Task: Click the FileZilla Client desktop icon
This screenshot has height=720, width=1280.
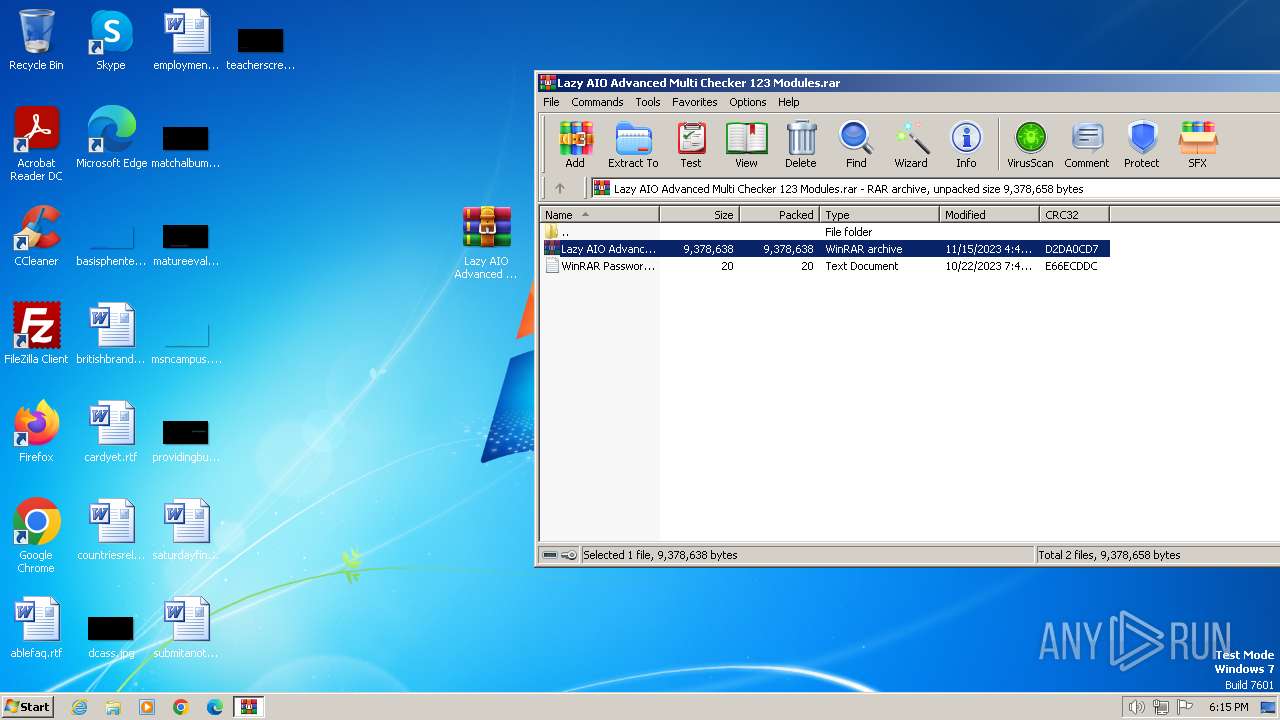Action: coord(36,334)
